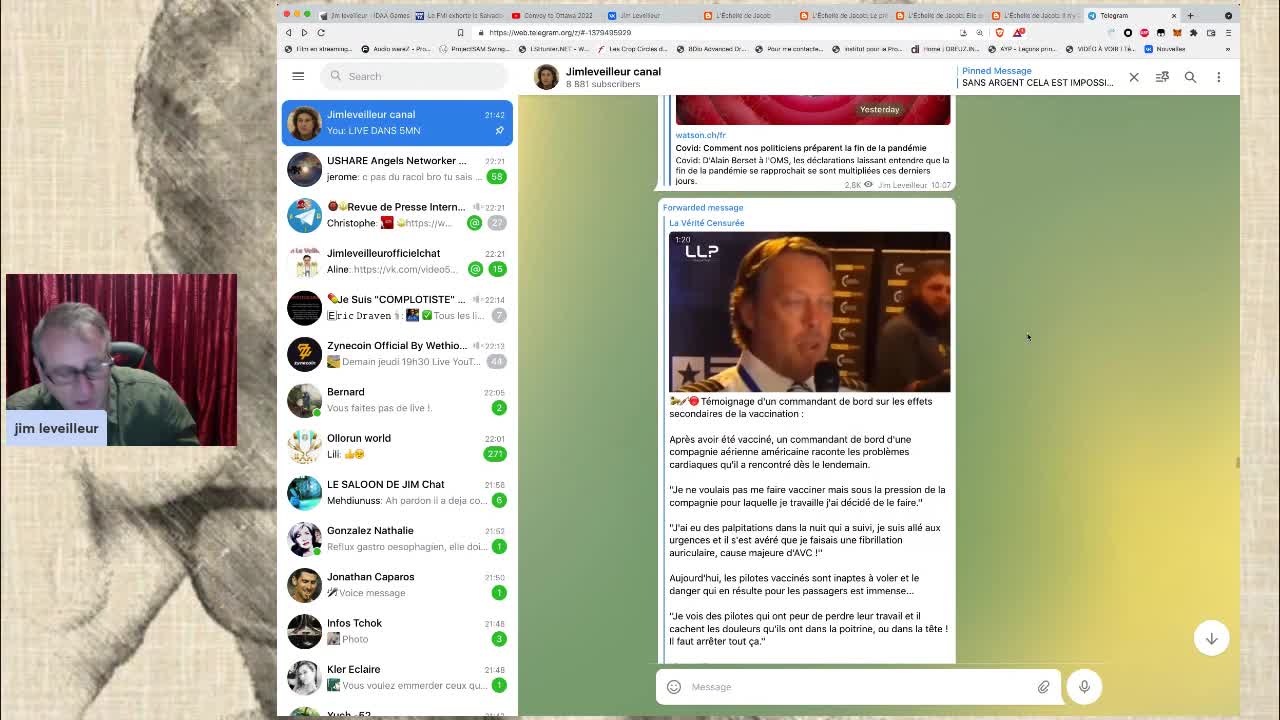Screen dimensions: 1280x720
Task: Open the Telegram hamburger menu
Action: (x=298, y=76)
